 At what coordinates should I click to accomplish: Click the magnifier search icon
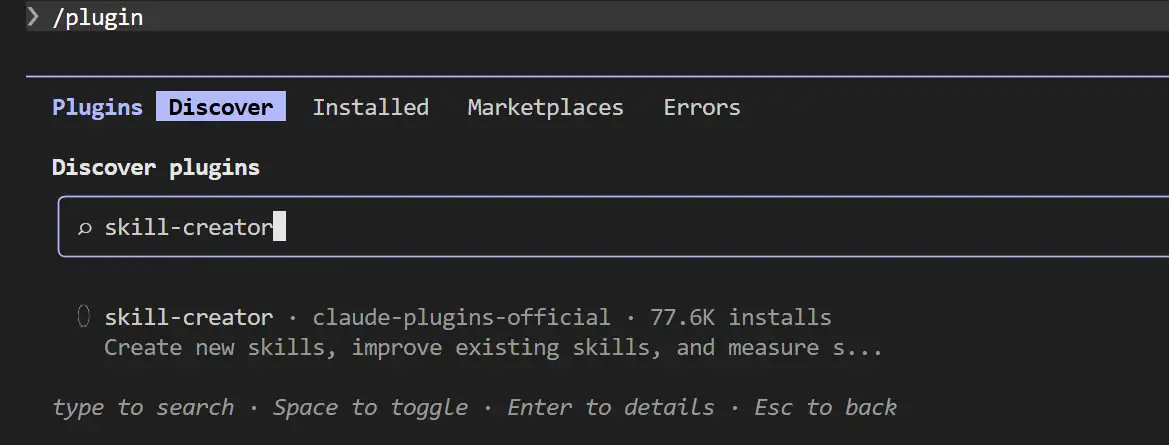pyautogui.click(x=85, y=228)
